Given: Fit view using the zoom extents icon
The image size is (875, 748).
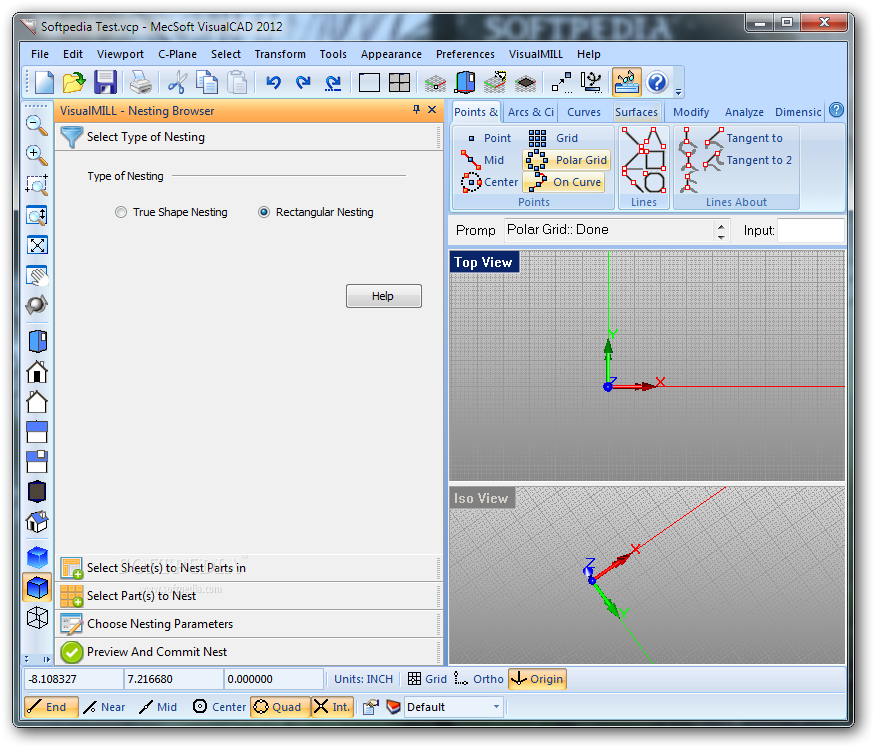Looking at the screenshot, I should pos(37,245).
